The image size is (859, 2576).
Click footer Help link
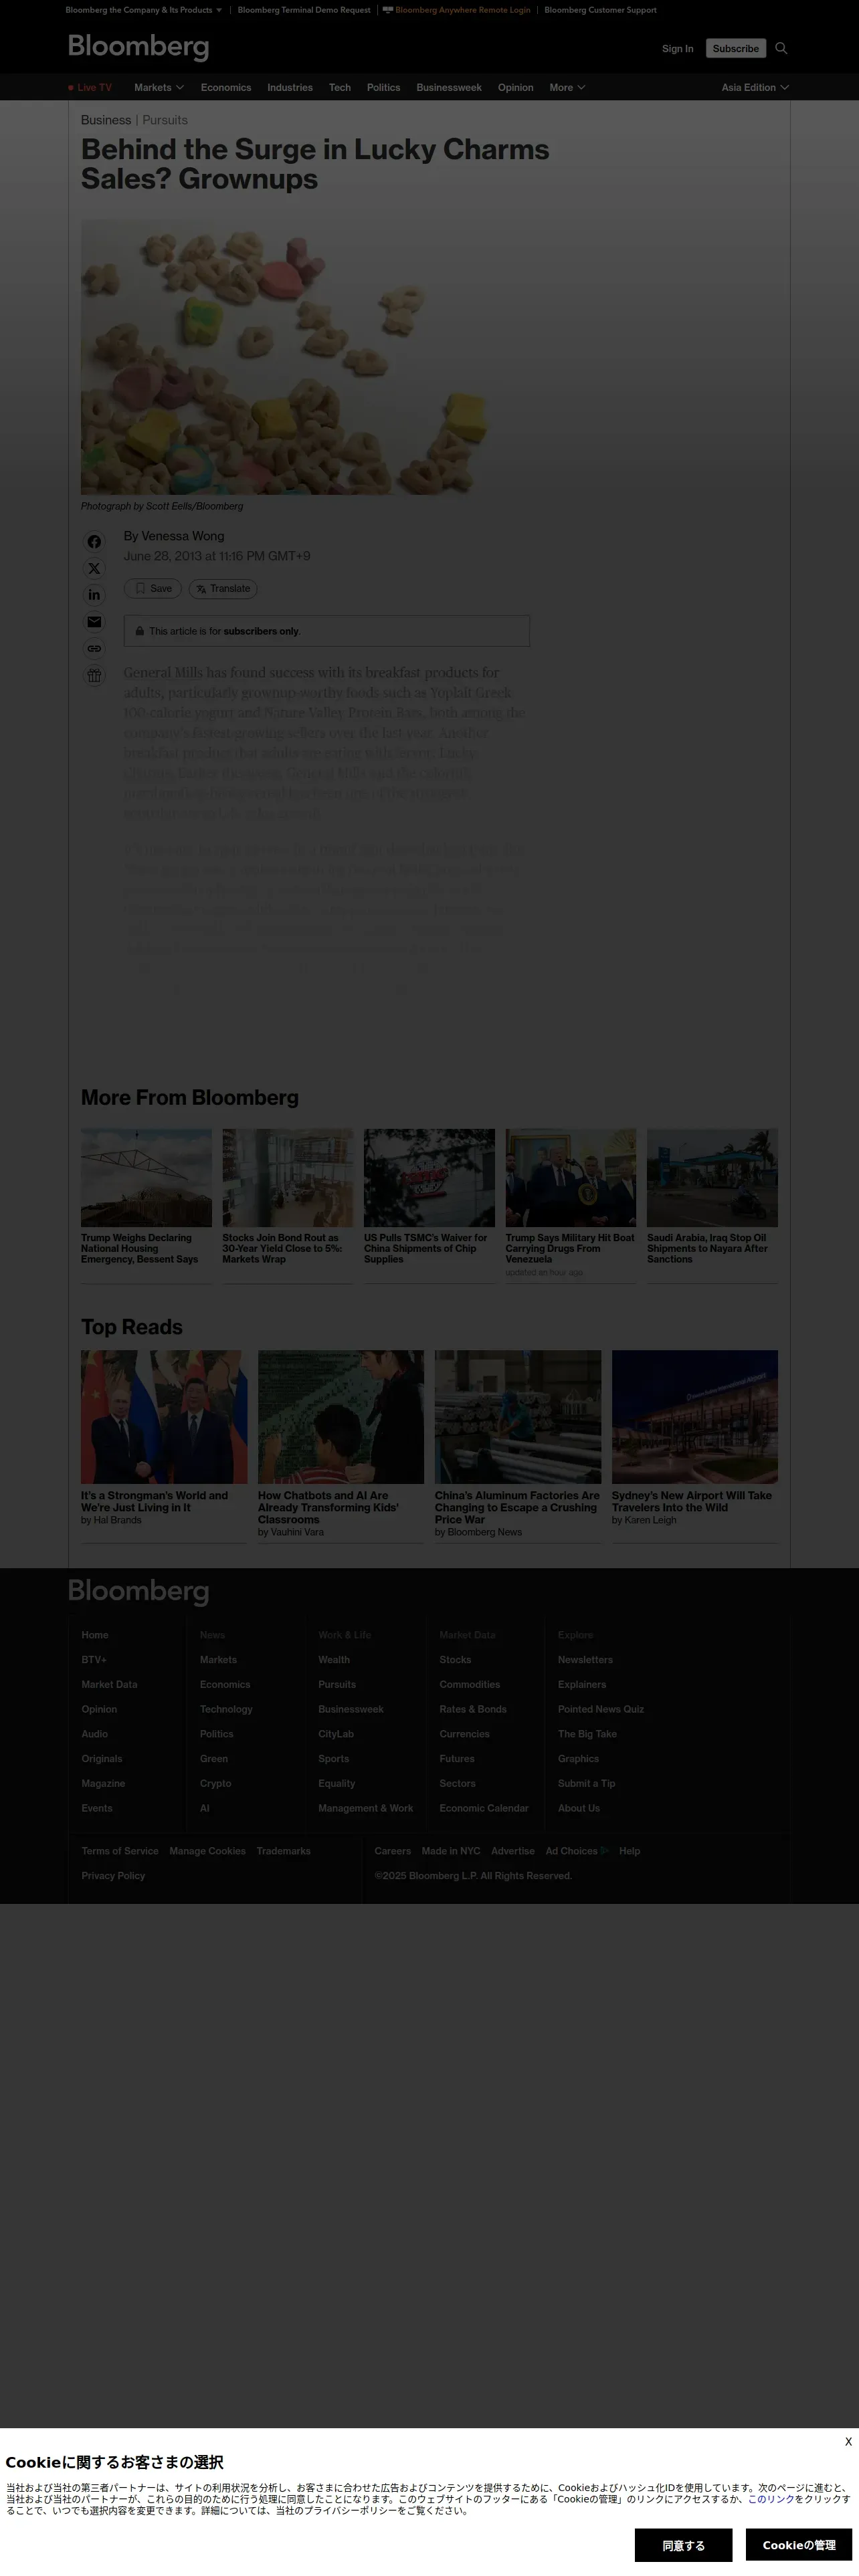coord(629,1851)
